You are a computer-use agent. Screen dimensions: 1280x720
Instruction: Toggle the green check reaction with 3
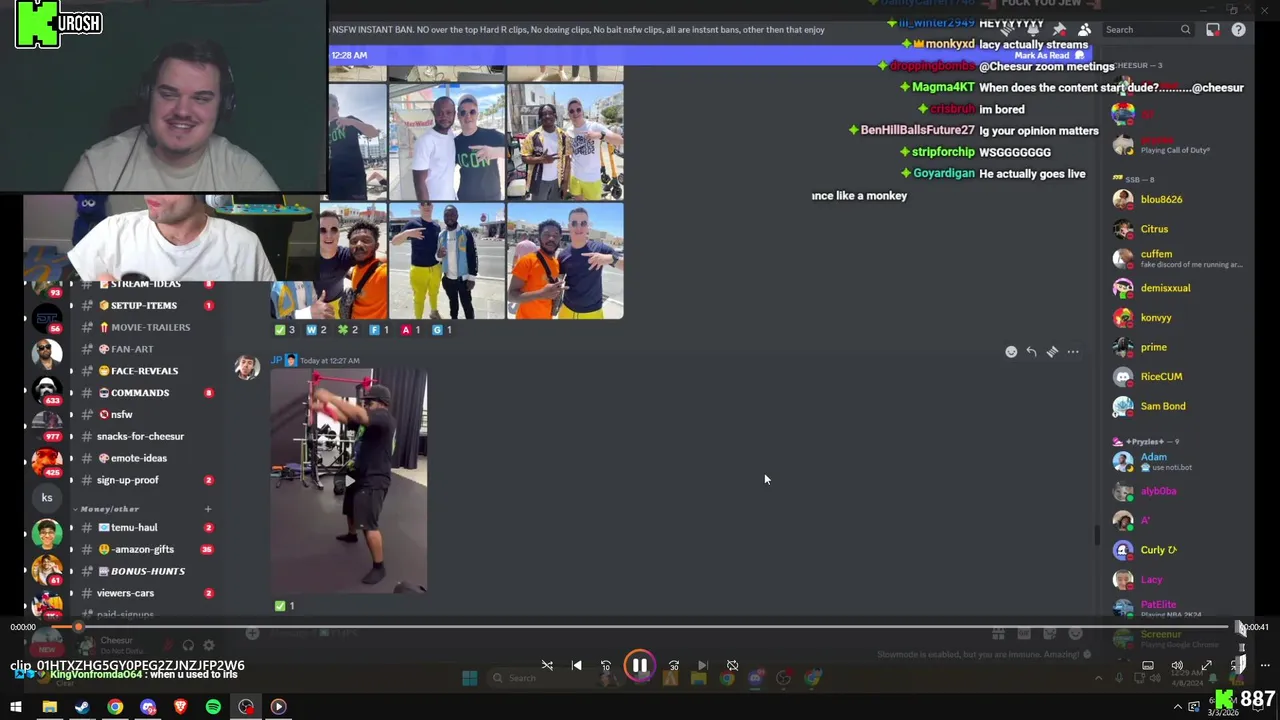(x=285, y=329)
